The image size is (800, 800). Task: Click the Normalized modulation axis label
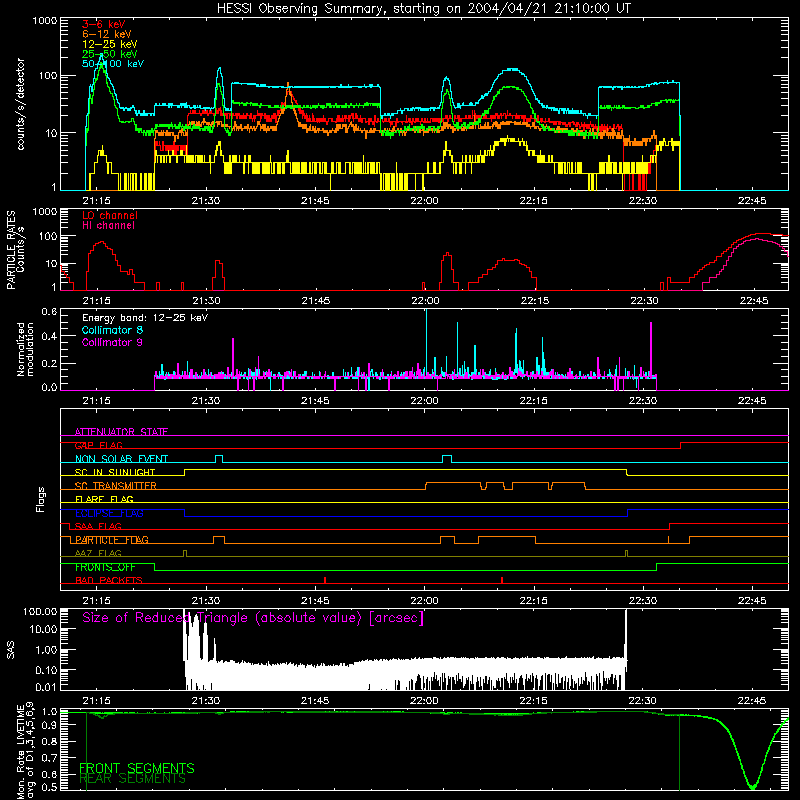[x=25, y=349]
